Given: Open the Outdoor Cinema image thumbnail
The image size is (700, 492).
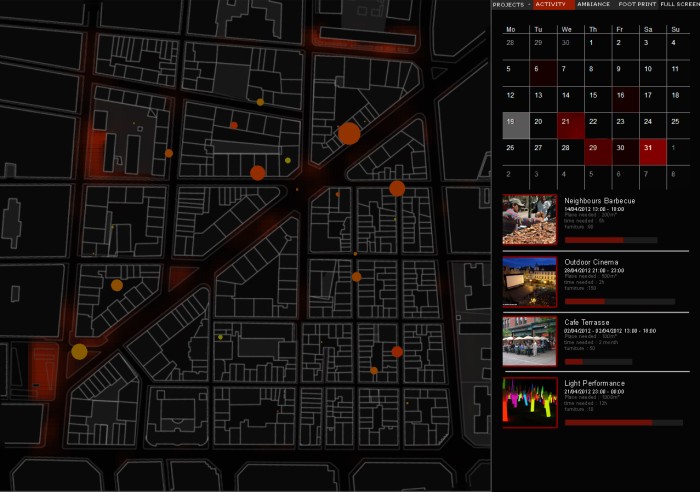Looking at the screenshot, I should tap(529, 281).
